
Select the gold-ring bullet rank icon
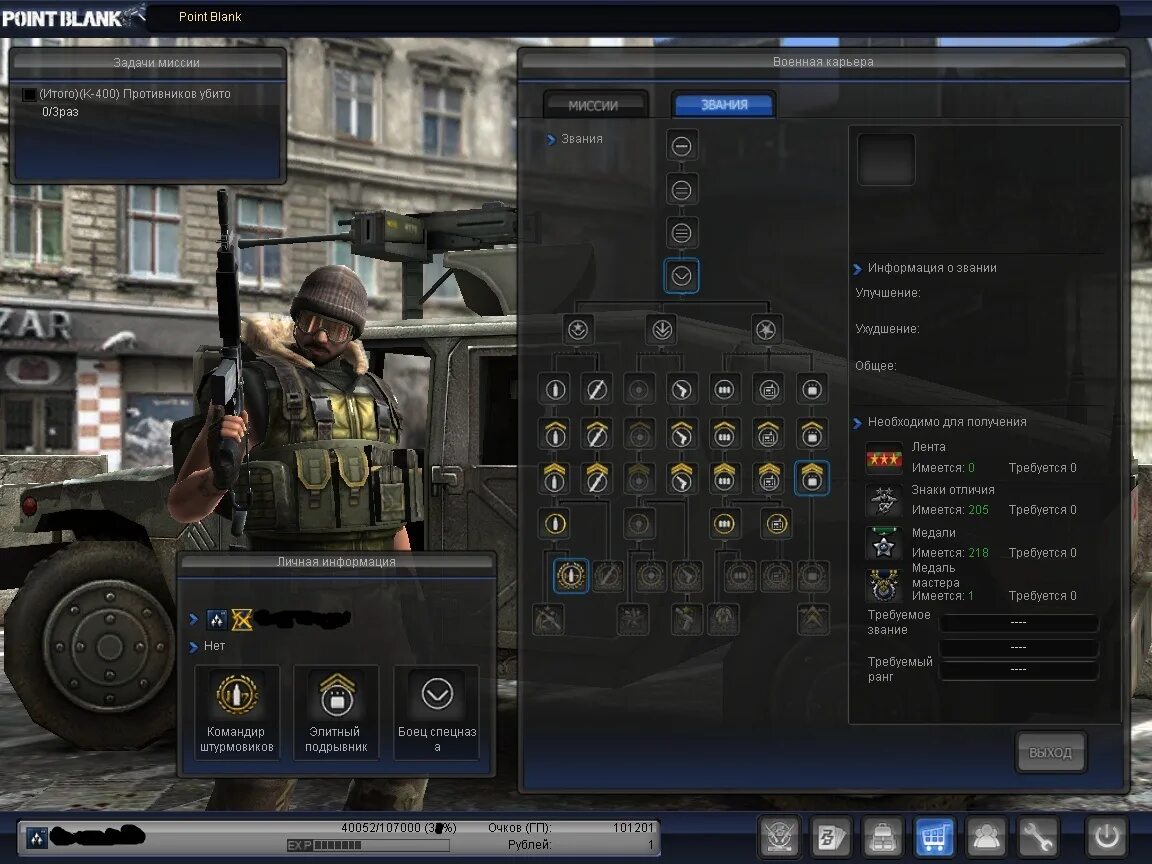click(x=555, y=524)
